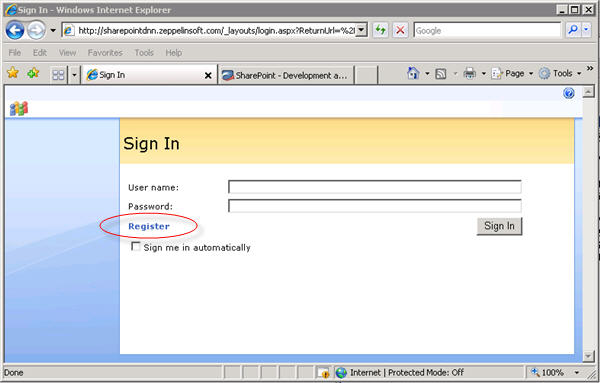Image resolution: width=600 pixels, height=383 pixels.
Task: Open the Page toolbar menu
Action: pyautogui.click(x=512, y=73)
